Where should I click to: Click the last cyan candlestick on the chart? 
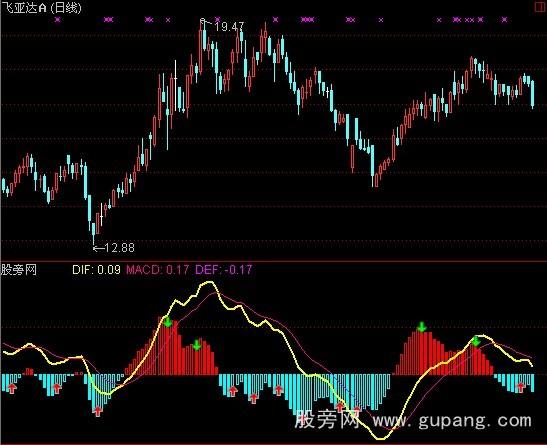[533, 93]
